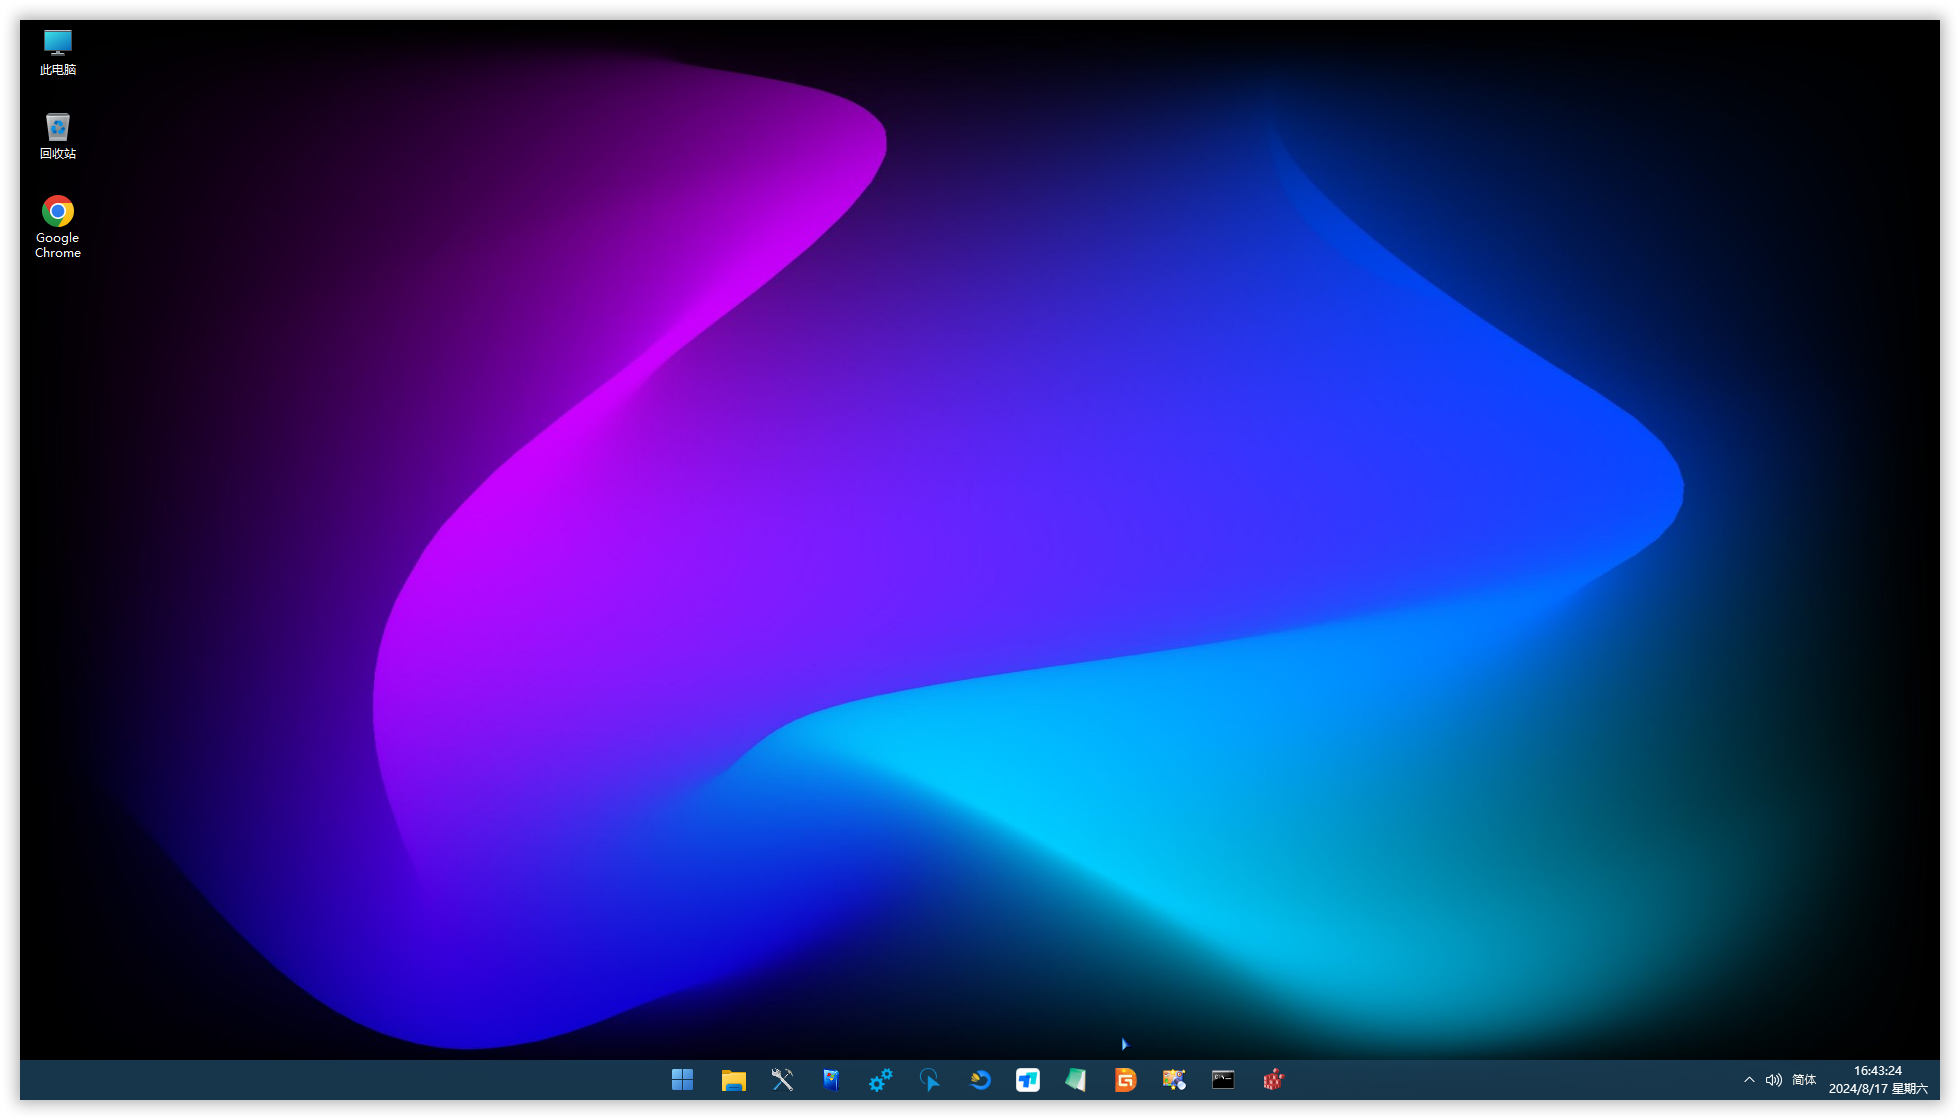Select the 回收站 recycle bin icon
This screenshot has height=1120, width=1960.
coord(58,136)
